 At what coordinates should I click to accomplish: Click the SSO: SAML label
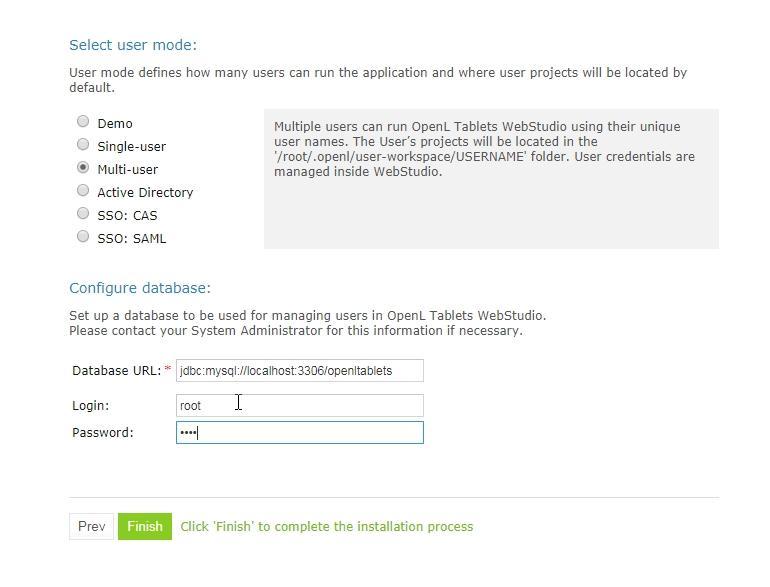tap(132, 239)
